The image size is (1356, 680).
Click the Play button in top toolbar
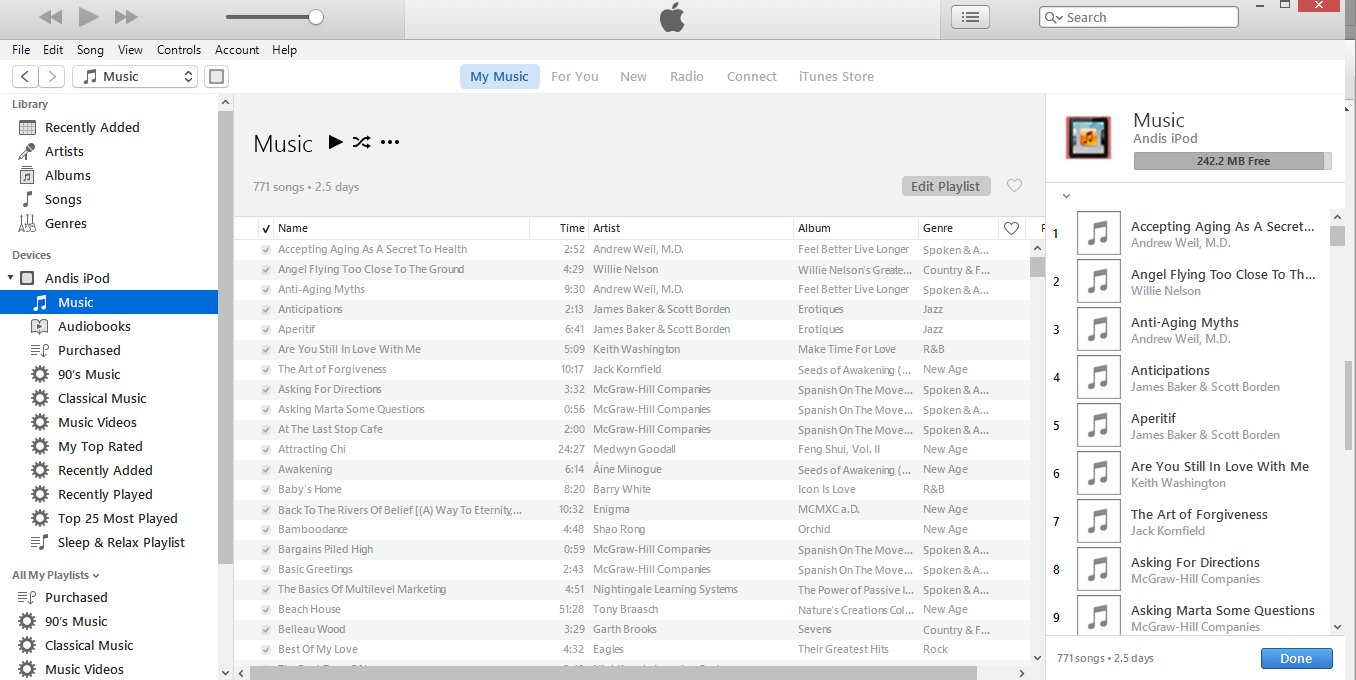pyautogui.click(x=88, y=16)
